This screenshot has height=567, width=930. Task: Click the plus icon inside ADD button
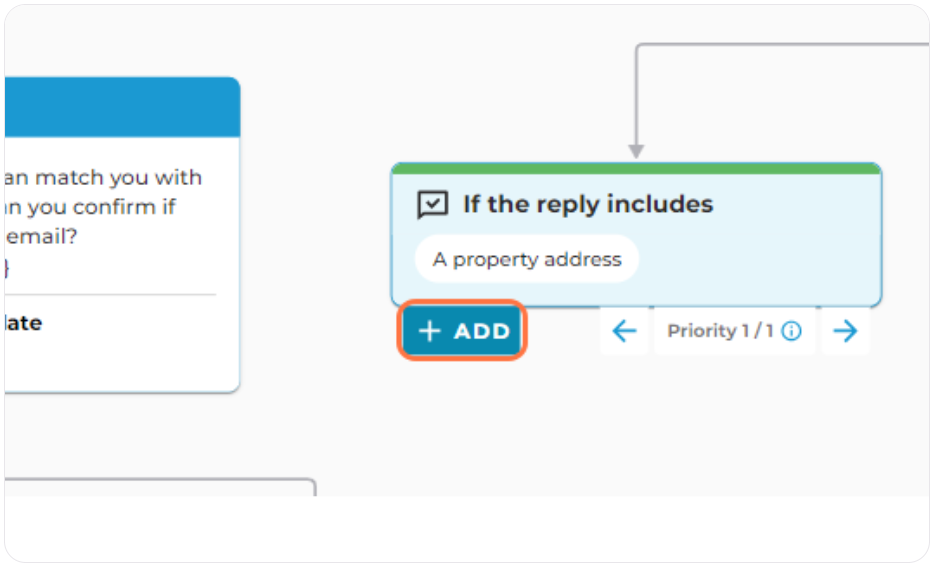click(x=429, y=331)
